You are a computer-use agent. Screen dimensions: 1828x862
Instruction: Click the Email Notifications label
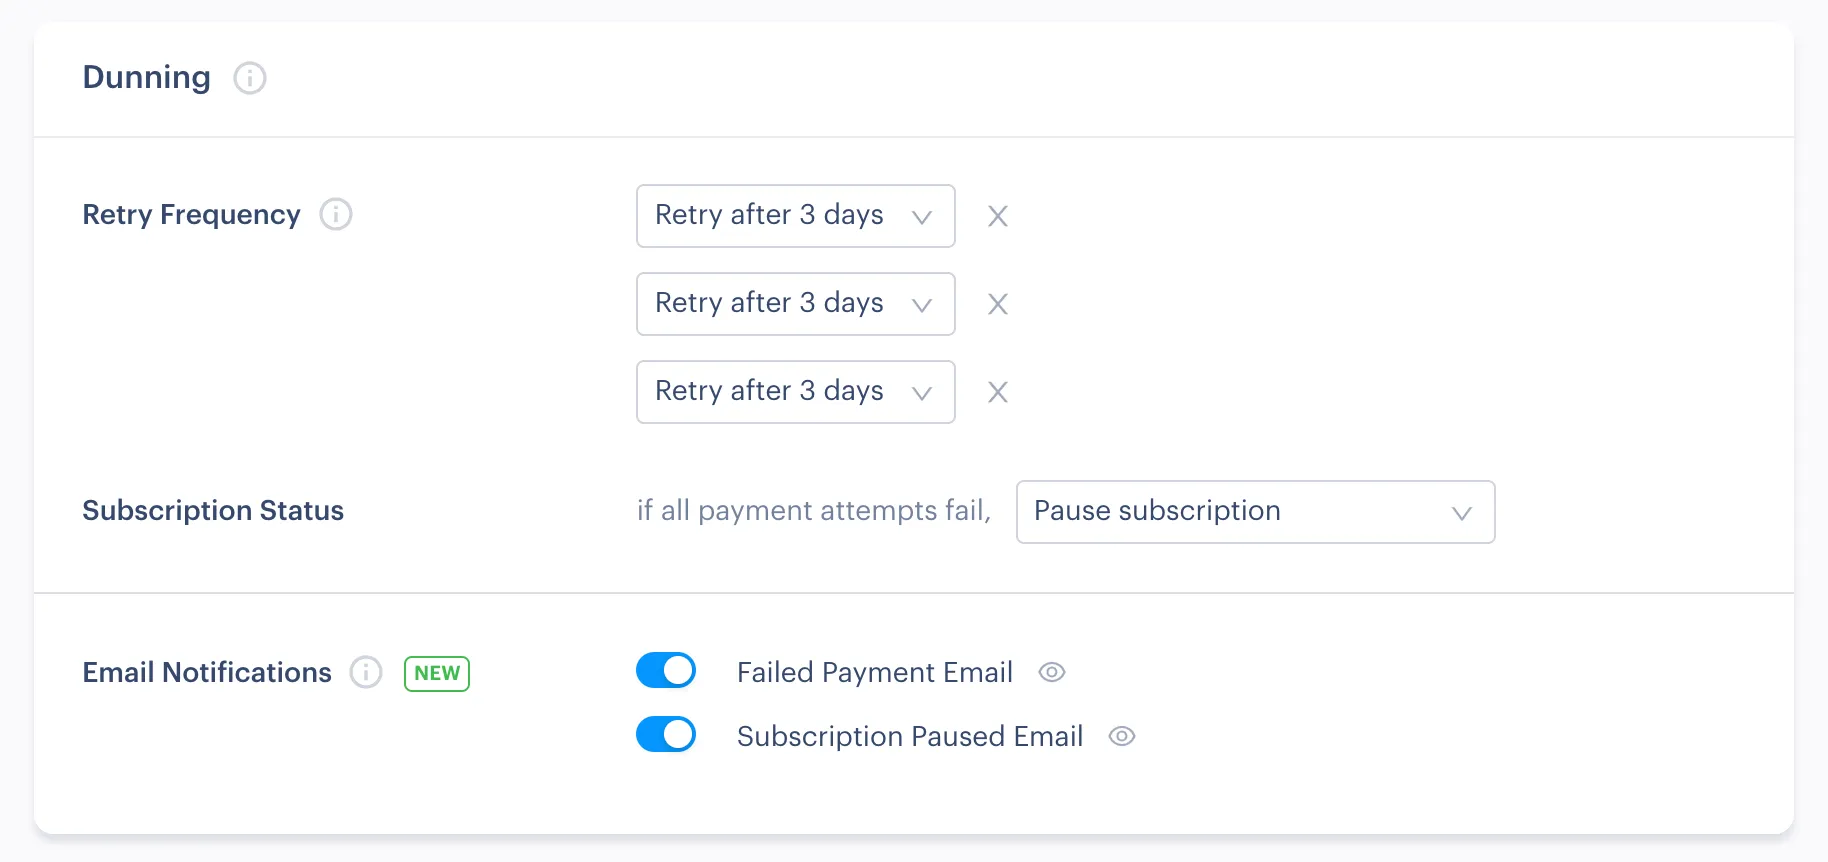[207, 672]
